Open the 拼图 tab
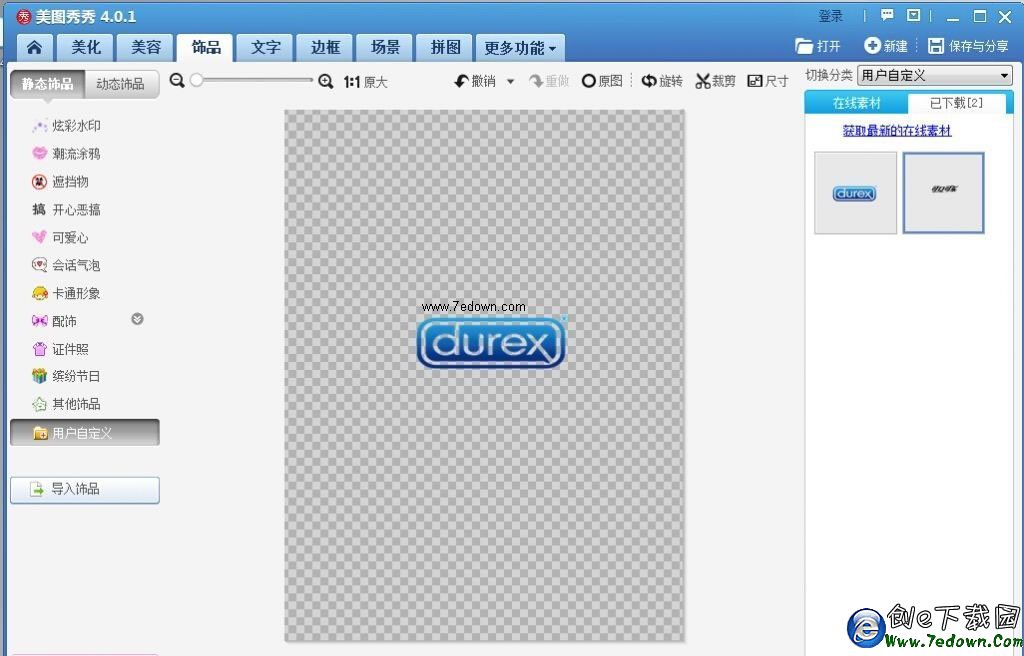This screenshot has height=656, width=1024. (445, 48)
